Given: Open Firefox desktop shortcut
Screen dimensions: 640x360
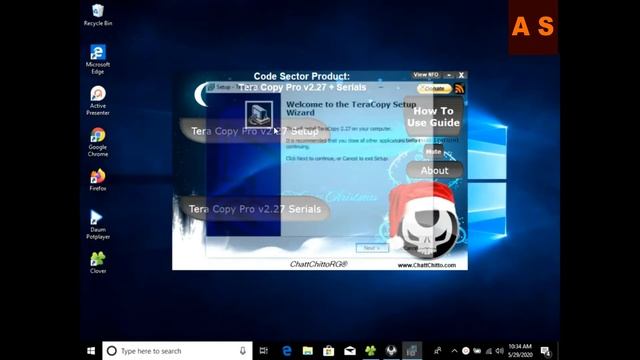Looking at the screenshot, I should click(98, 180).
